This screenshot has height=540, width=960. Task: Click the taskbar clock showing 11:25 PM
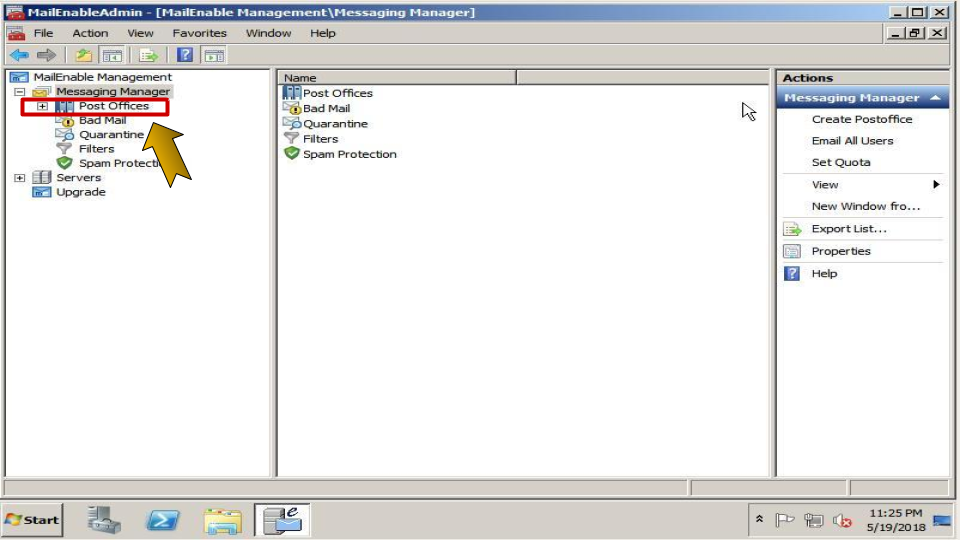click(x=896, y=520)
